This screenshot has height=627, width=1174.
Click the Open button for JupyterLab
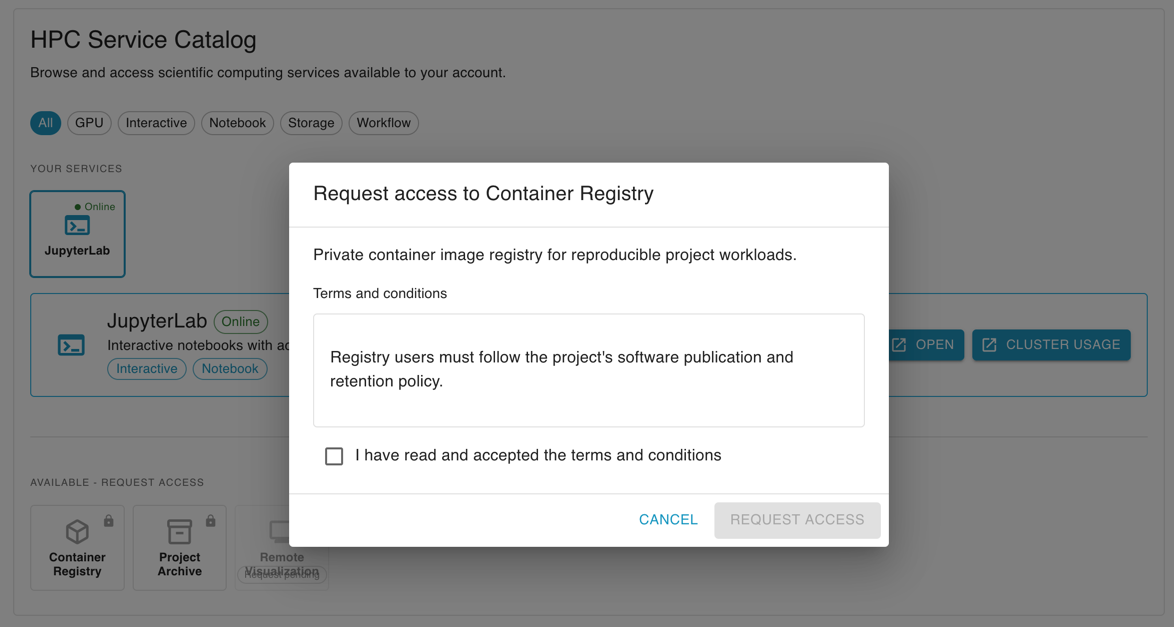pyautogui.click(x=925, y=345)
